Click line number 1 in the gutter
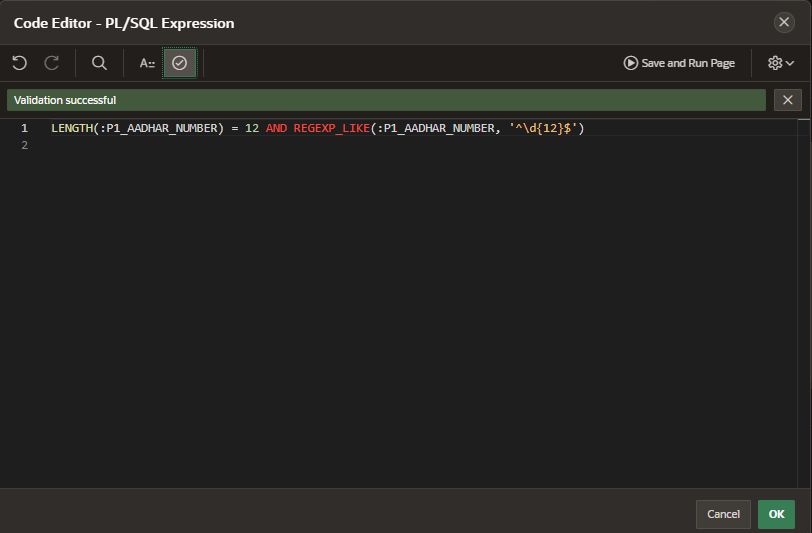 click(x=24, y=128)
